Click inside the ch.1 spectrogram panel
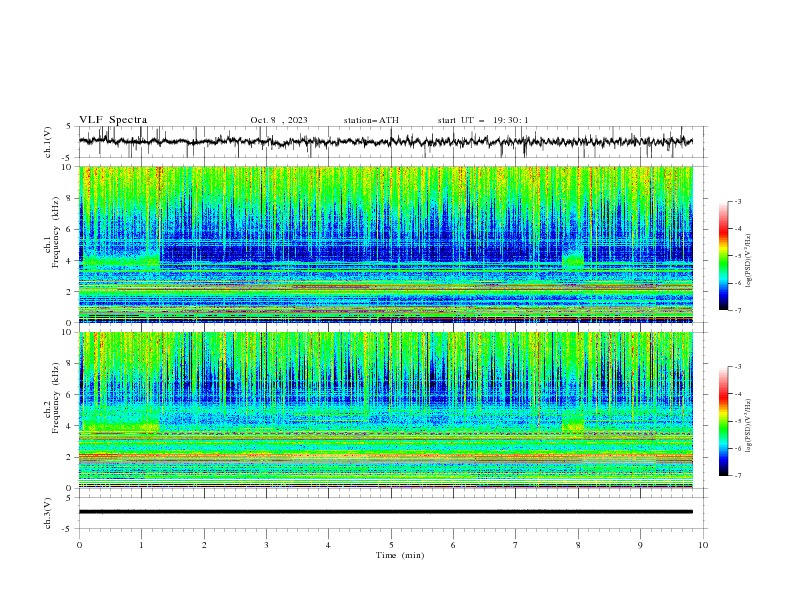The width and height of the screenshot is (792, 612). (x=386, y=244)
